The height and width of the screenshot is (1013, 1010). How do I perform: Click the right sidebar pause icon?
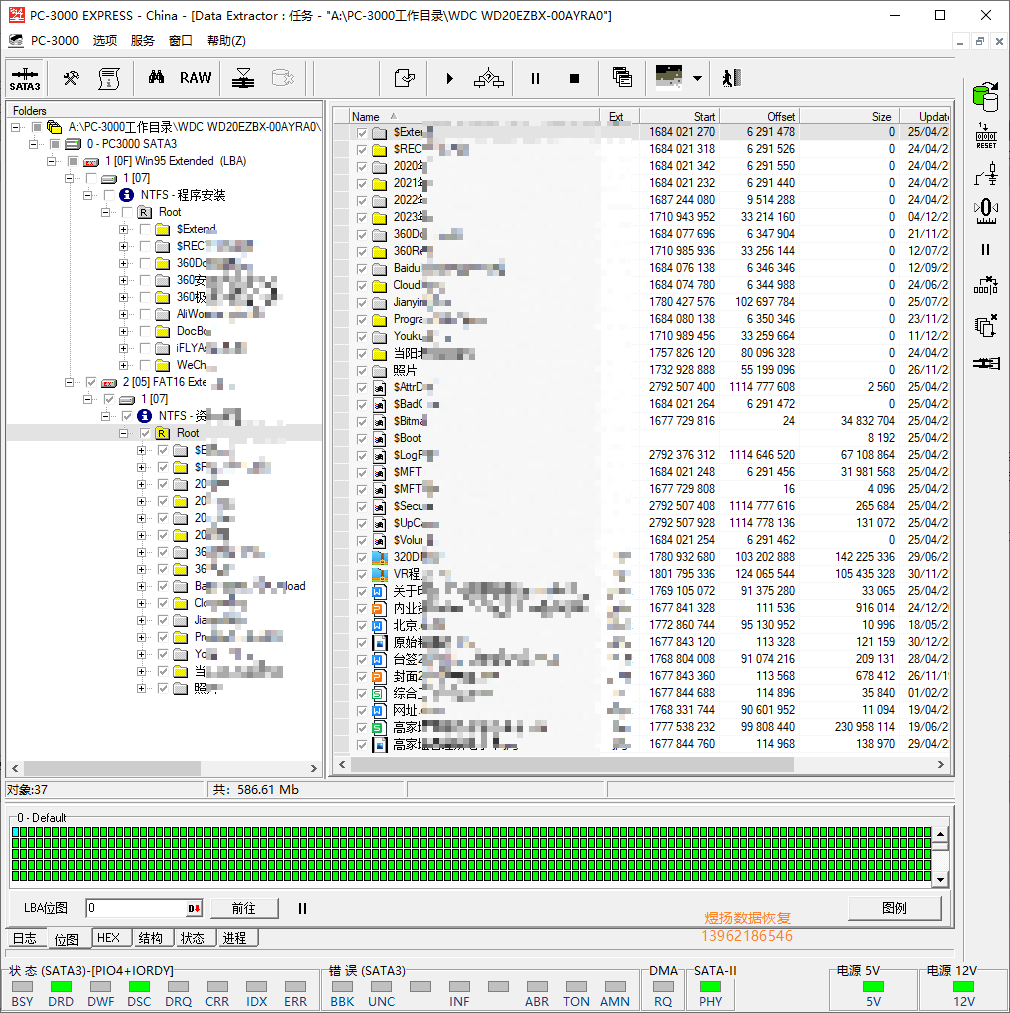[985, 249]
